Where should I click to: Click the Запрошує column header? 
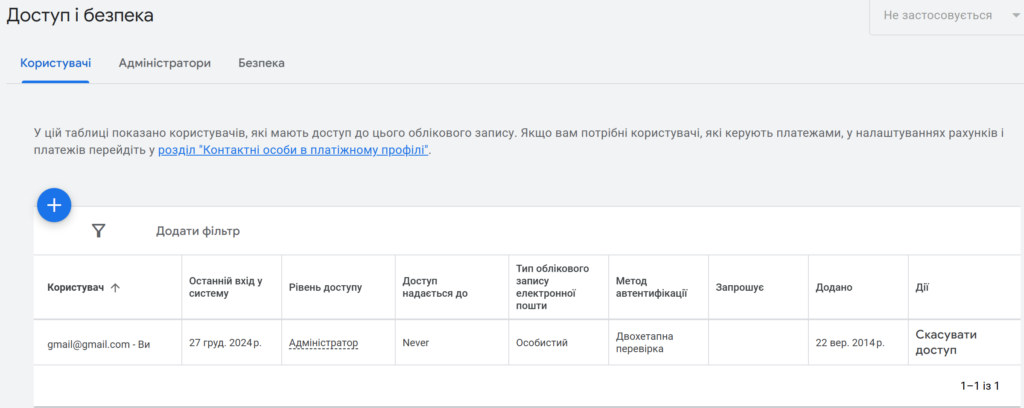(740, 288)
